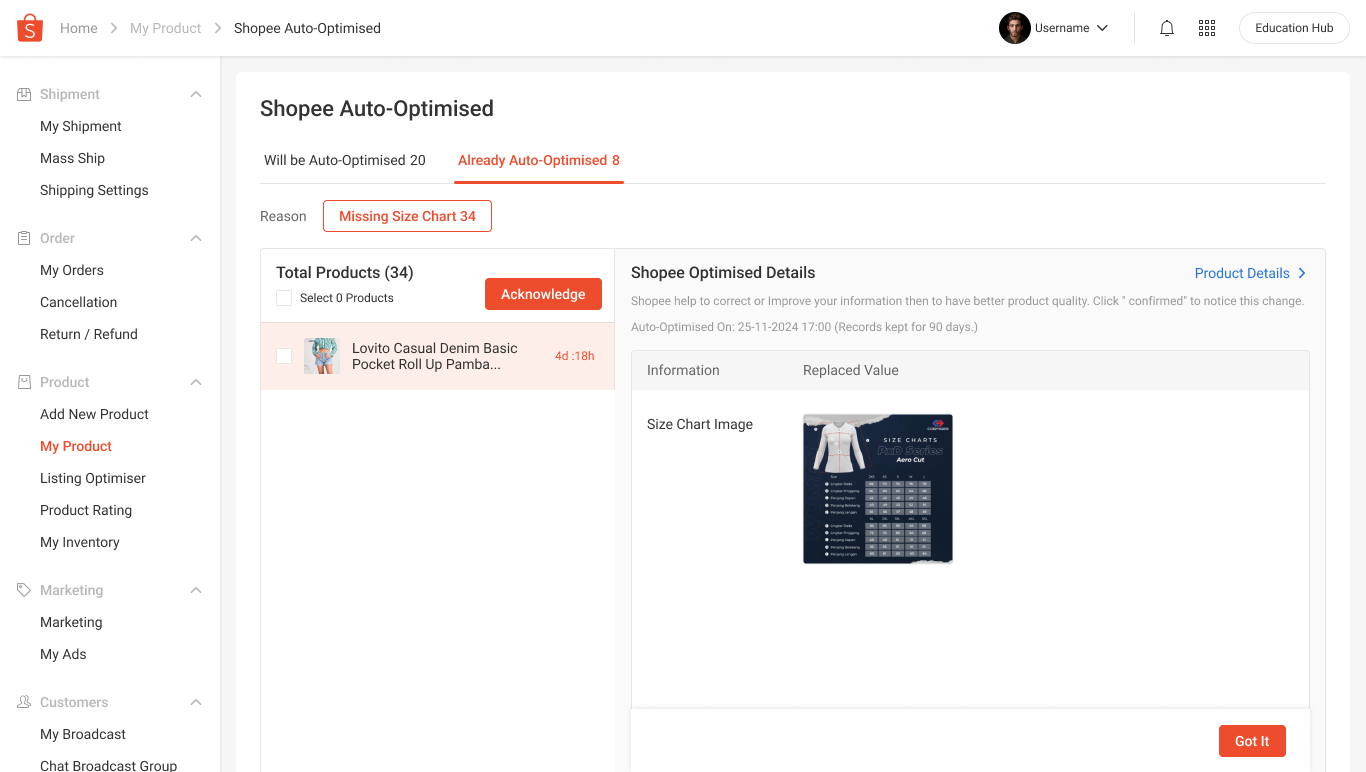Click the user profile avatar
Image resolution: width=1366 pixels, height=772 pixels.
(x=1014, y=28)
